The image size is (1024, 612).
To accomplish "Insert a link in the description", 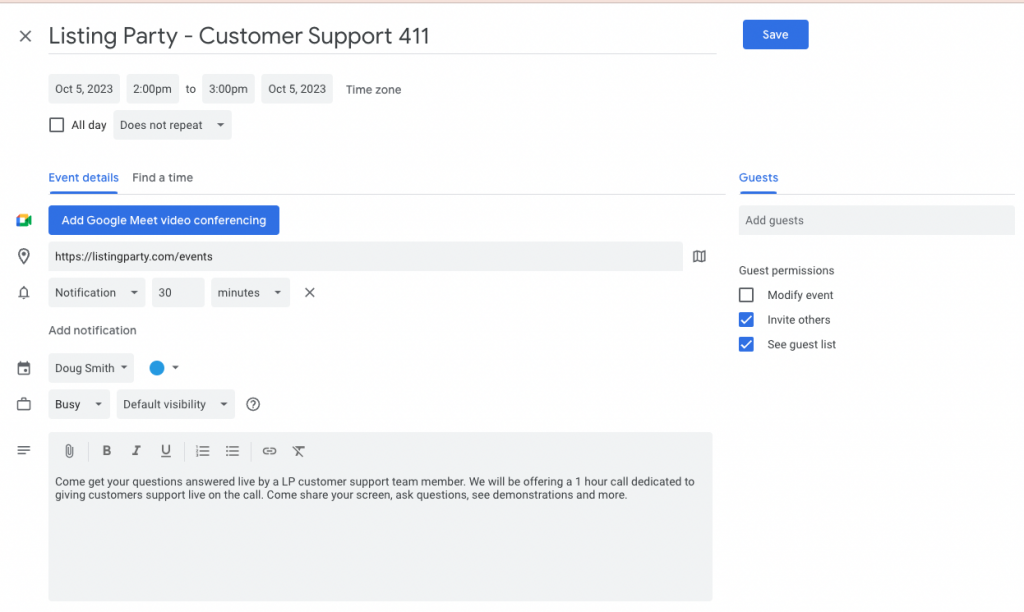I will click(x=269, y=451).
